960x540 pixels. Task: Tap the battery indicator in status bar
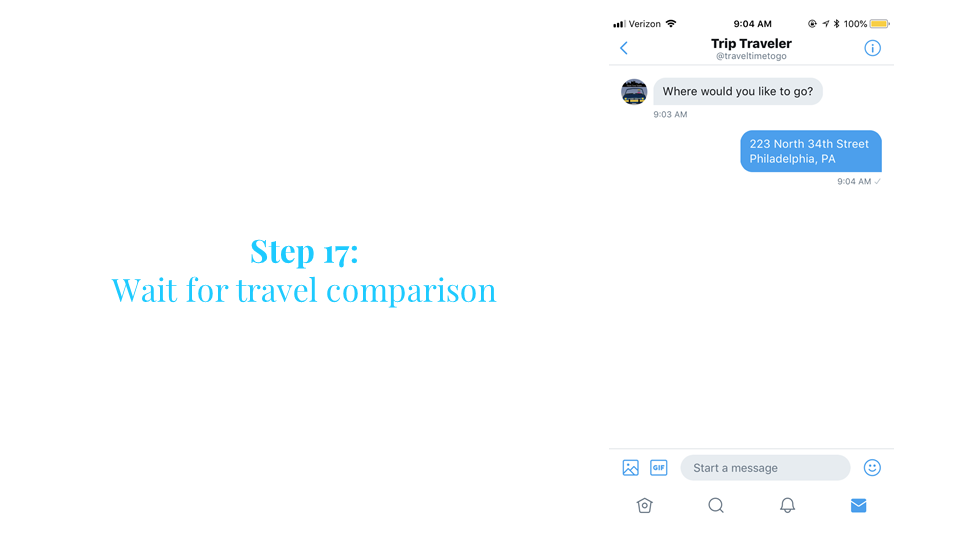tap(879, 24)
